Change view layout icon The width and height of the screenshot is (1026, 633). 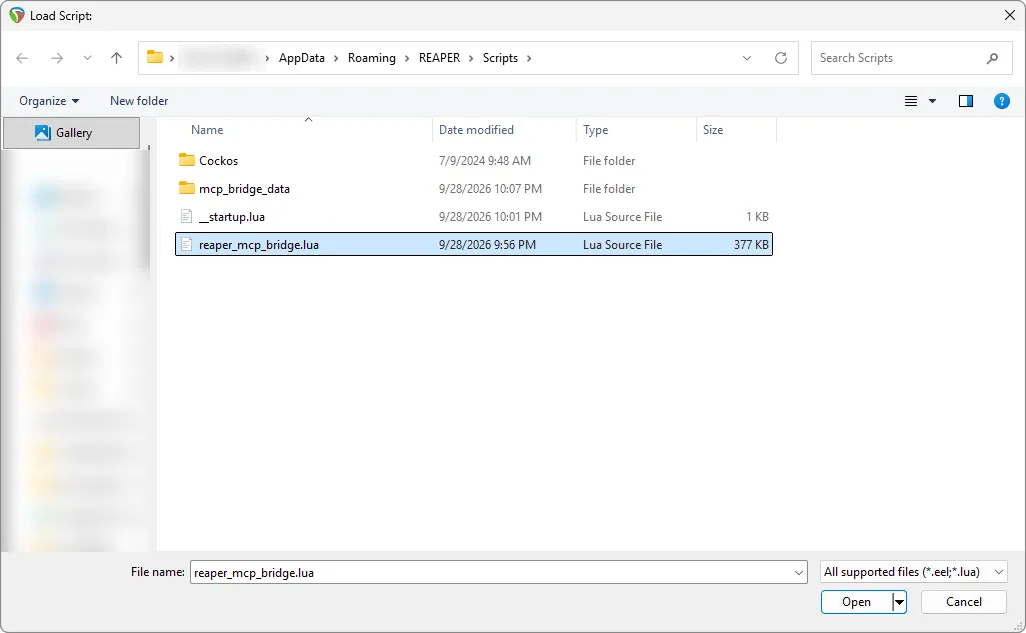[911, 101]
